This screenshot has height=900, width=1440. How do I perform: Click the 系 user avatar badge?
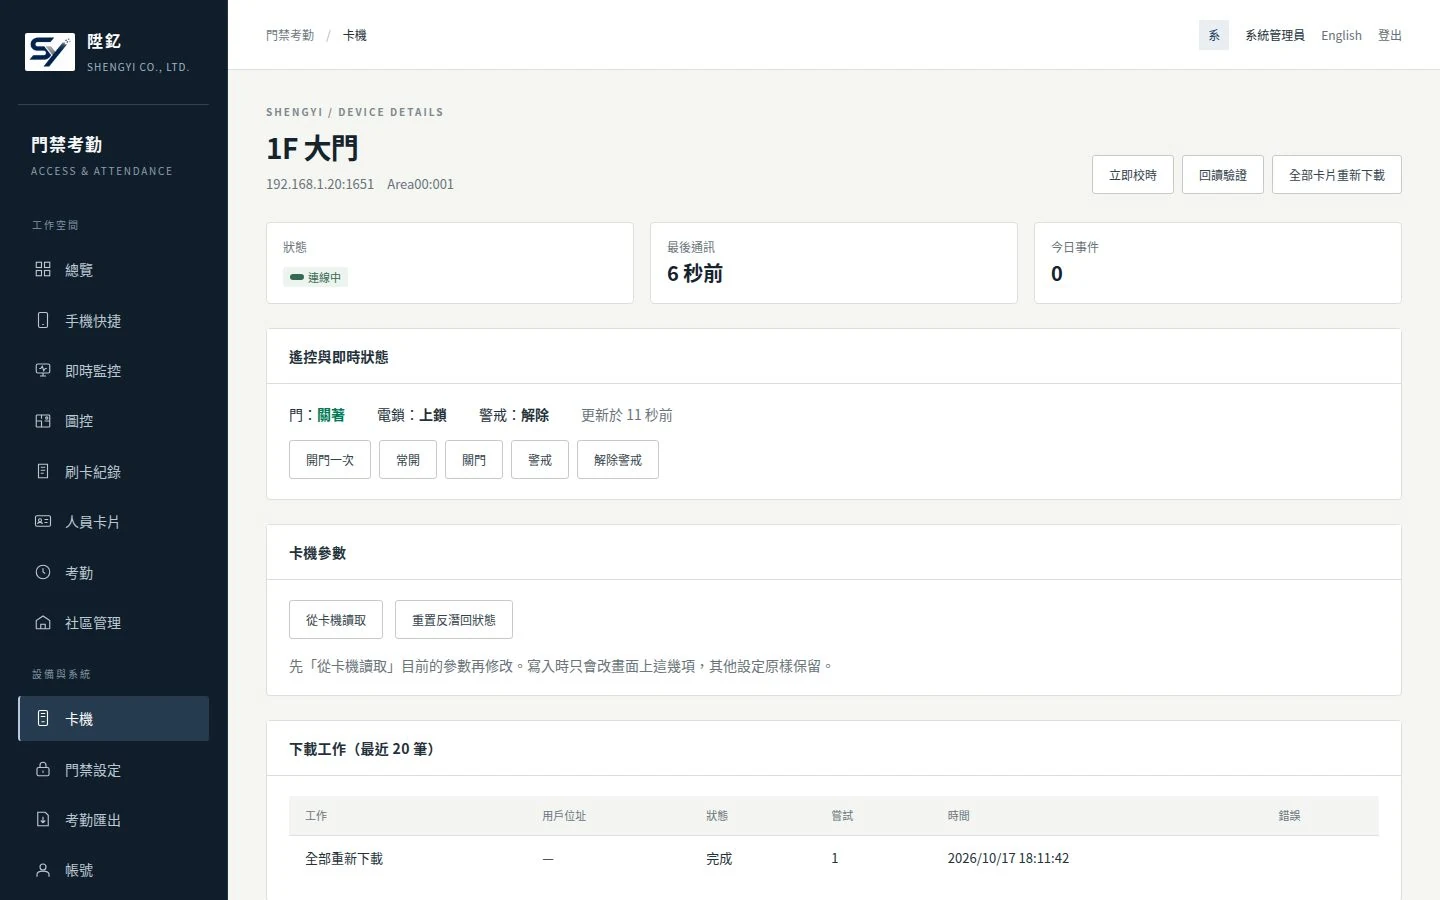(1214, 35)
